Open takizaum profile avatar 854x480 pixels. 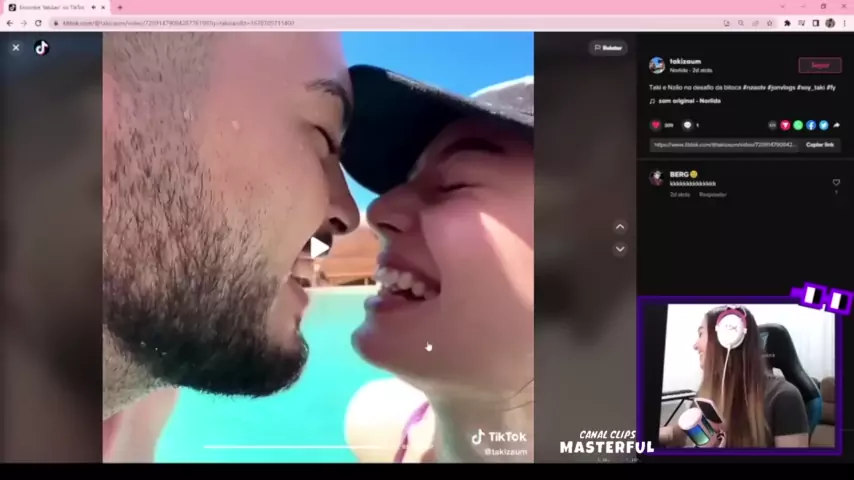(x=657, y=65)
